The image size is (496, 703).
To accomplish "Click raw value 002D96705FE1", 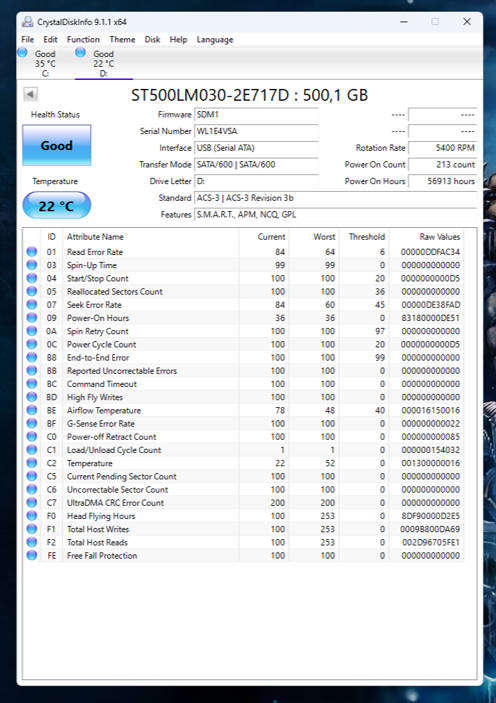I will point(431,542).
